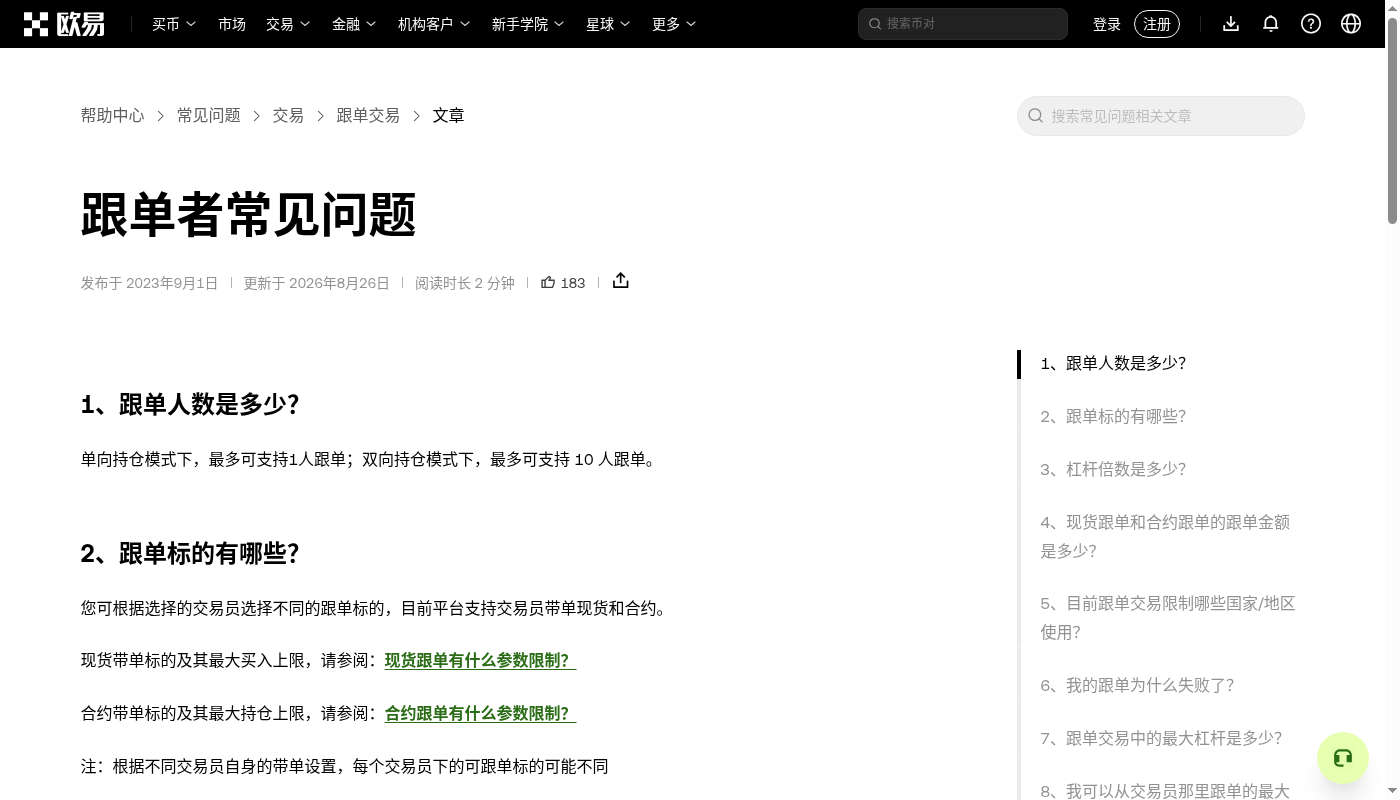Jump to section 2、跟单标的有哪些?

(1113, 417)
